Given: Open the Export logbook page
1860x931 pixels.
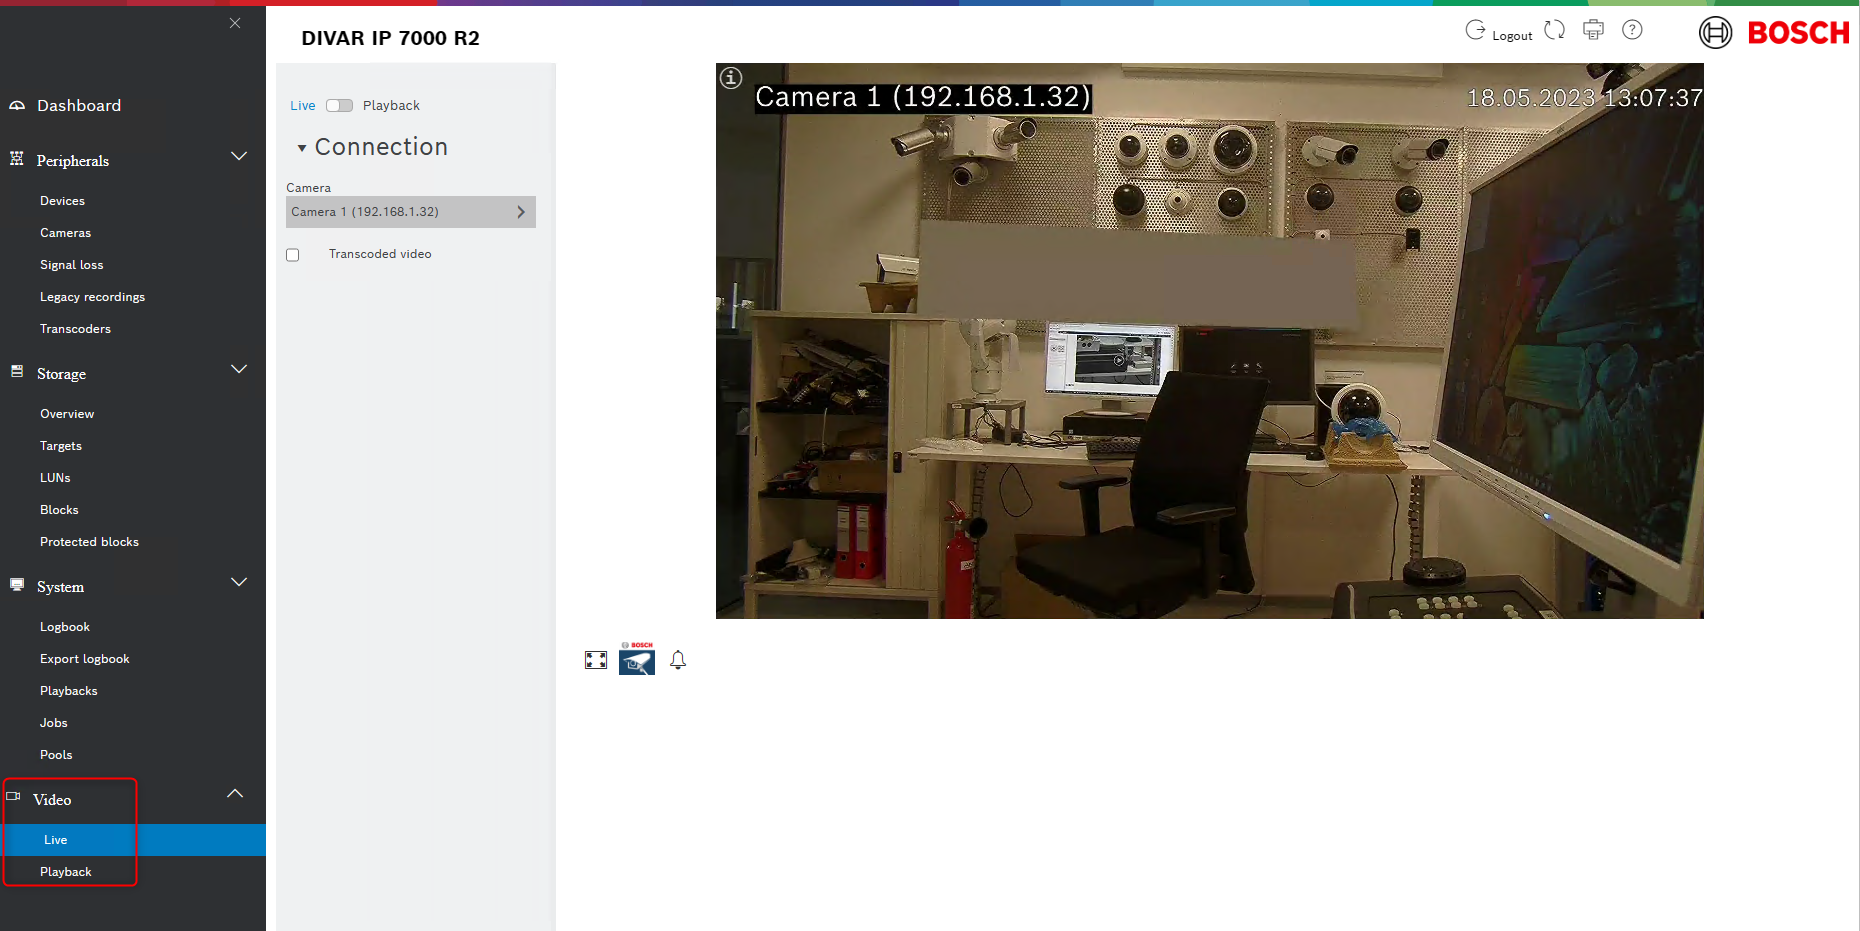Looking at the screenshot, I should coord(85,659).
